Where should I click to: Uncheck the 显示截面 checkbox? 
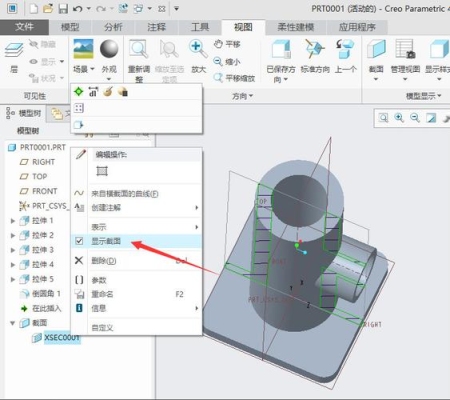79,241
